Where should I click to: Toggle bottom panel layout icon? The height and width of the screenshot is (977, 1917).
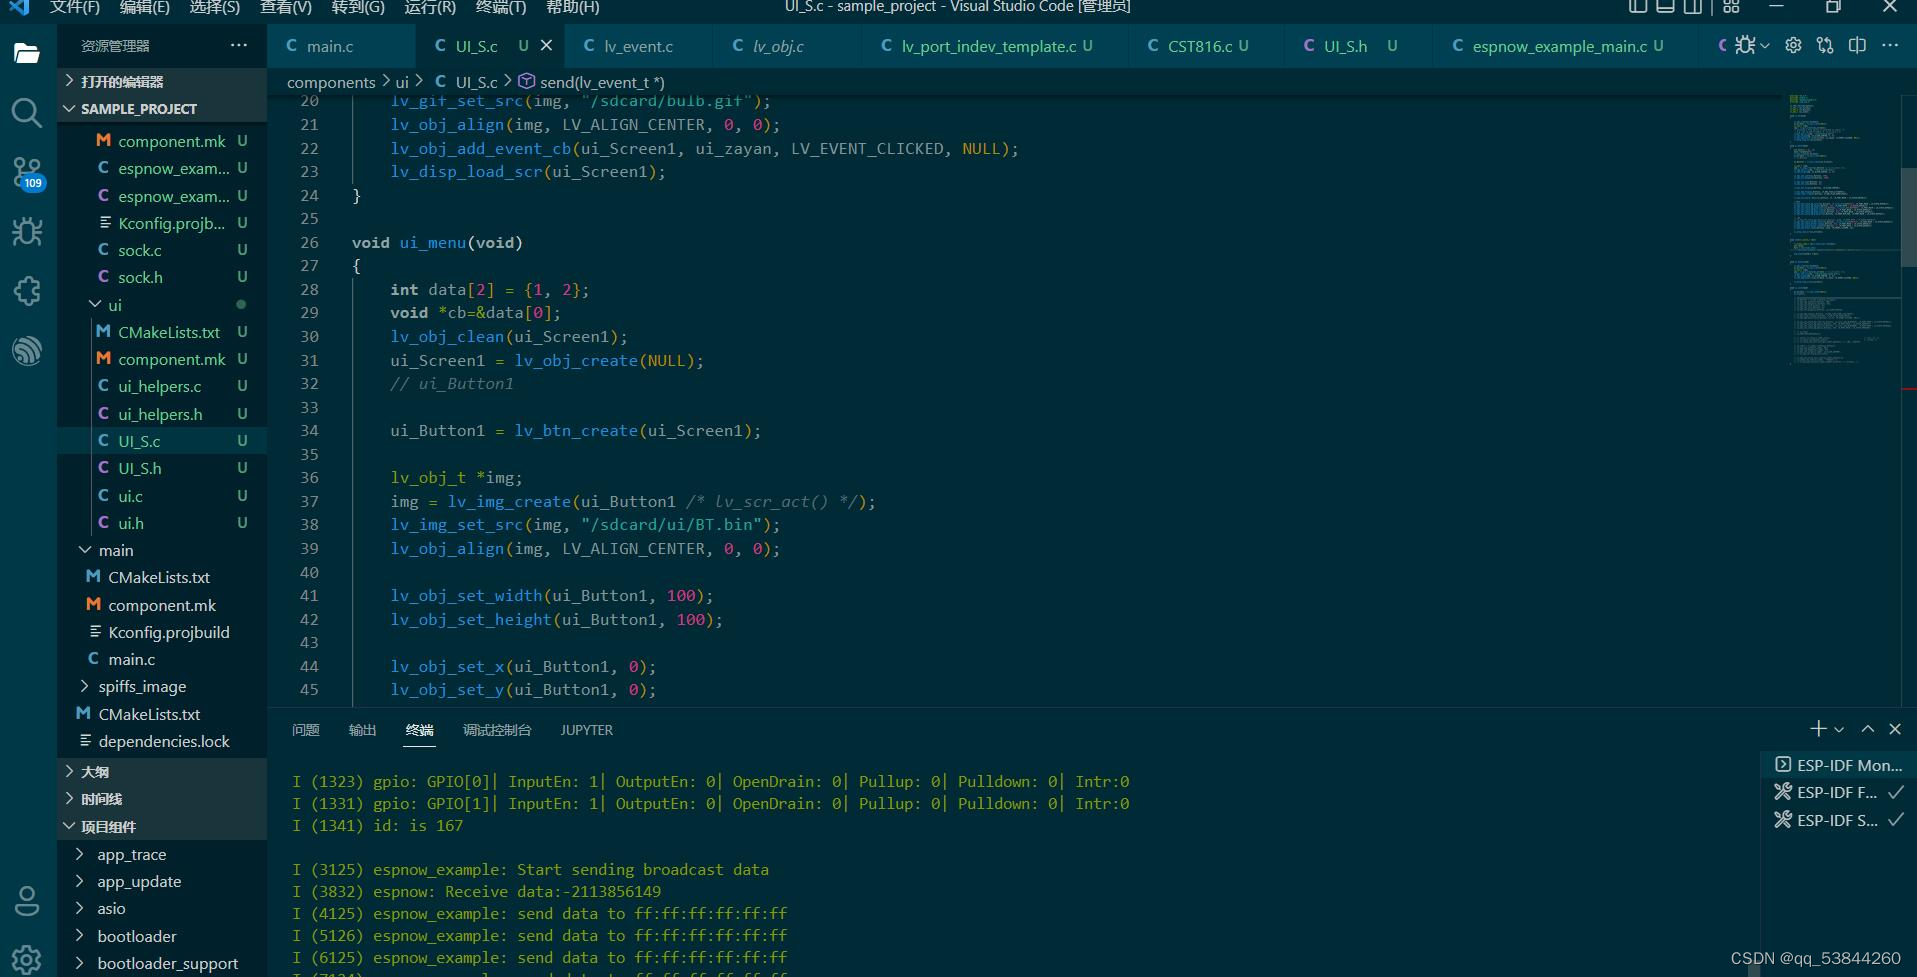(x=1665, y=7)
